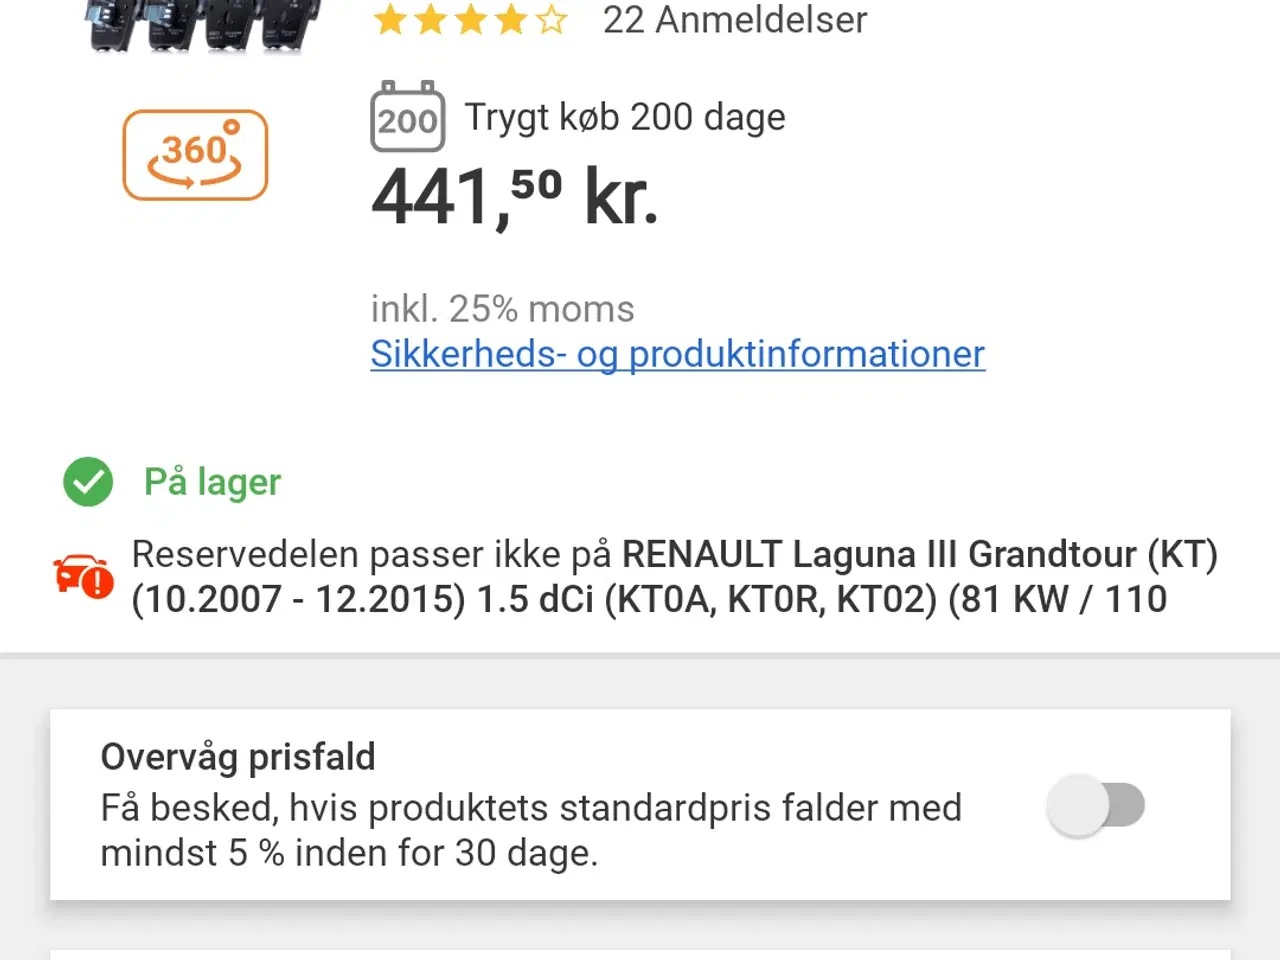This screenshot has width=1280, height=960.
Task: Enable the "Overvåg prisfald" price drop switch
Action: coord(1095,805)
